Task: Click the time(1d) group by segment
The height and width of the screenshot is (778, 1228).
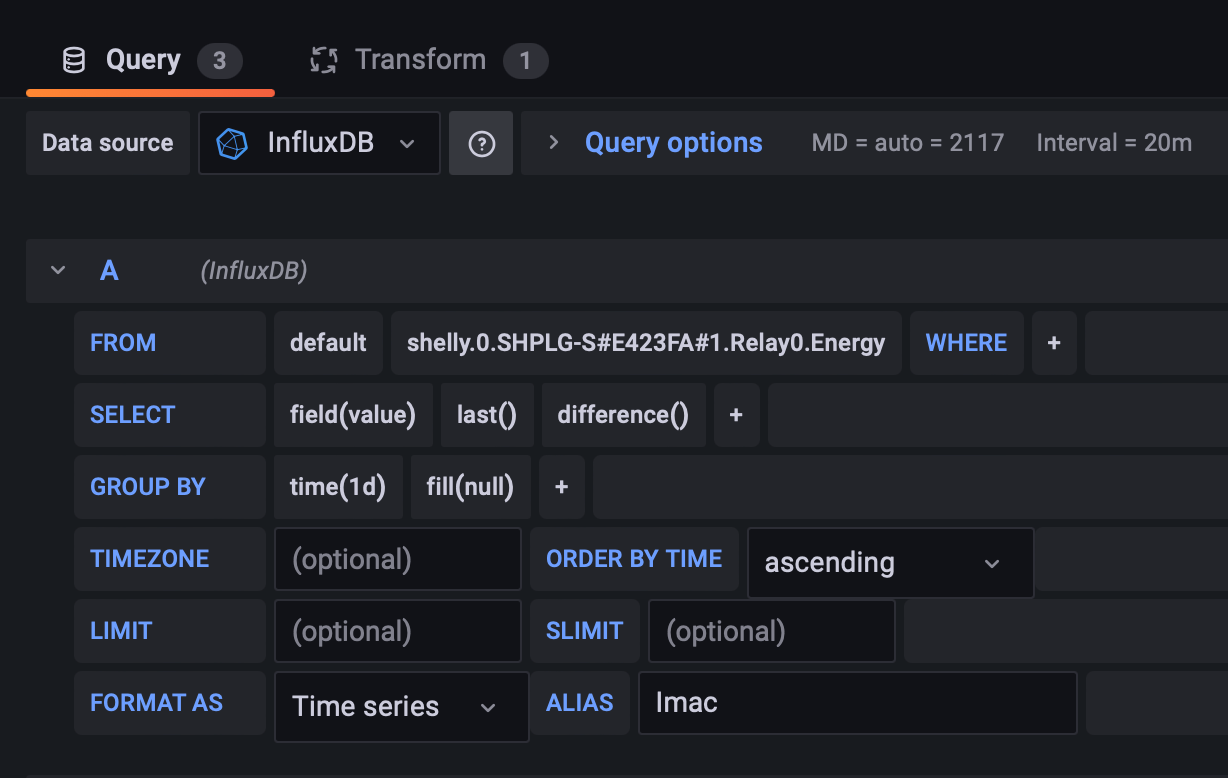Action: click(338, 487)
